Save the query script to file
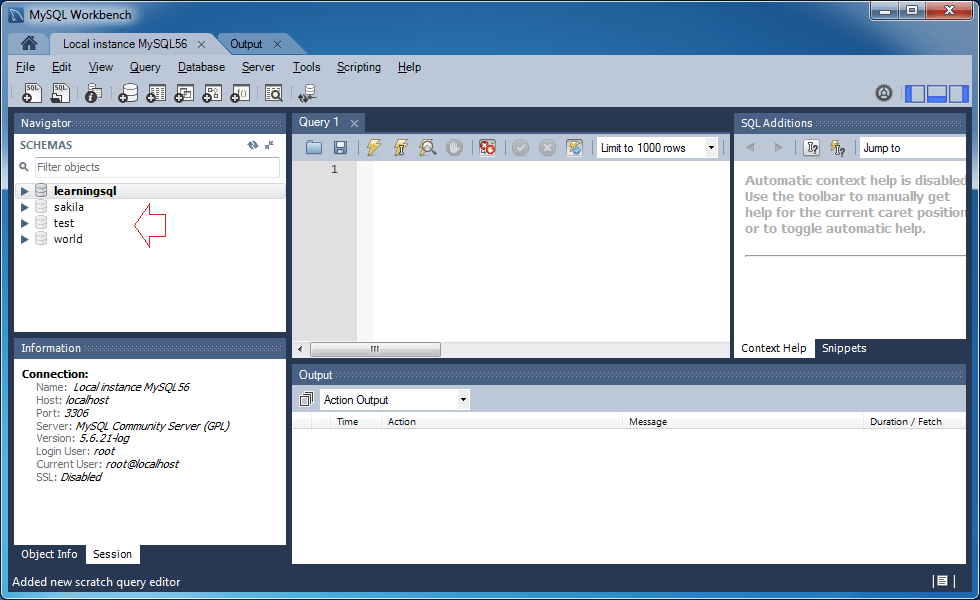The width and height of the screenshot is (980, 600). point(340,148)
